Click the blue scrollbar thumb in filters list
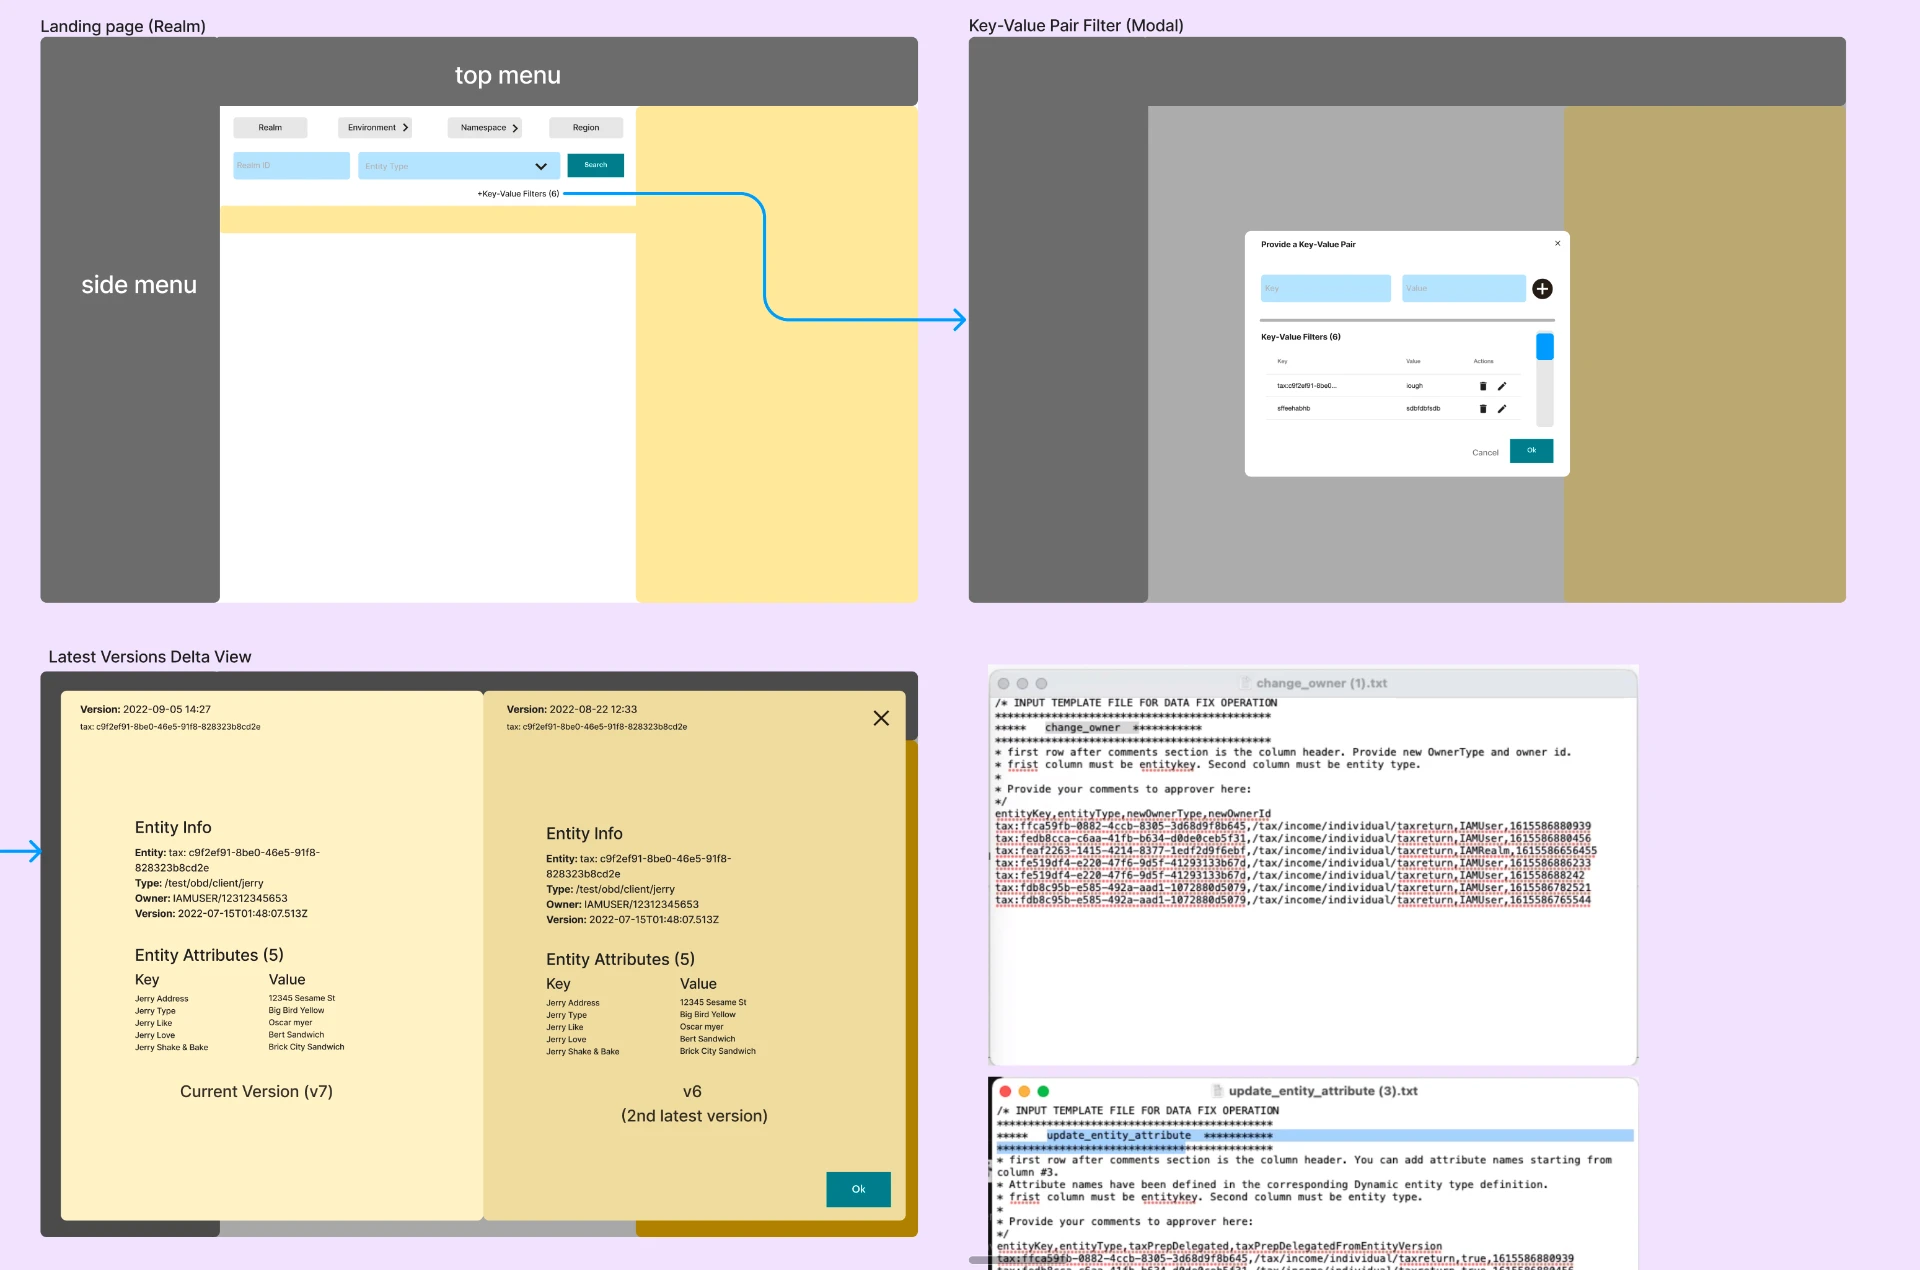Image resolution: width=1920 pixels, height=1270 pixels. (x=1545, y=347)
